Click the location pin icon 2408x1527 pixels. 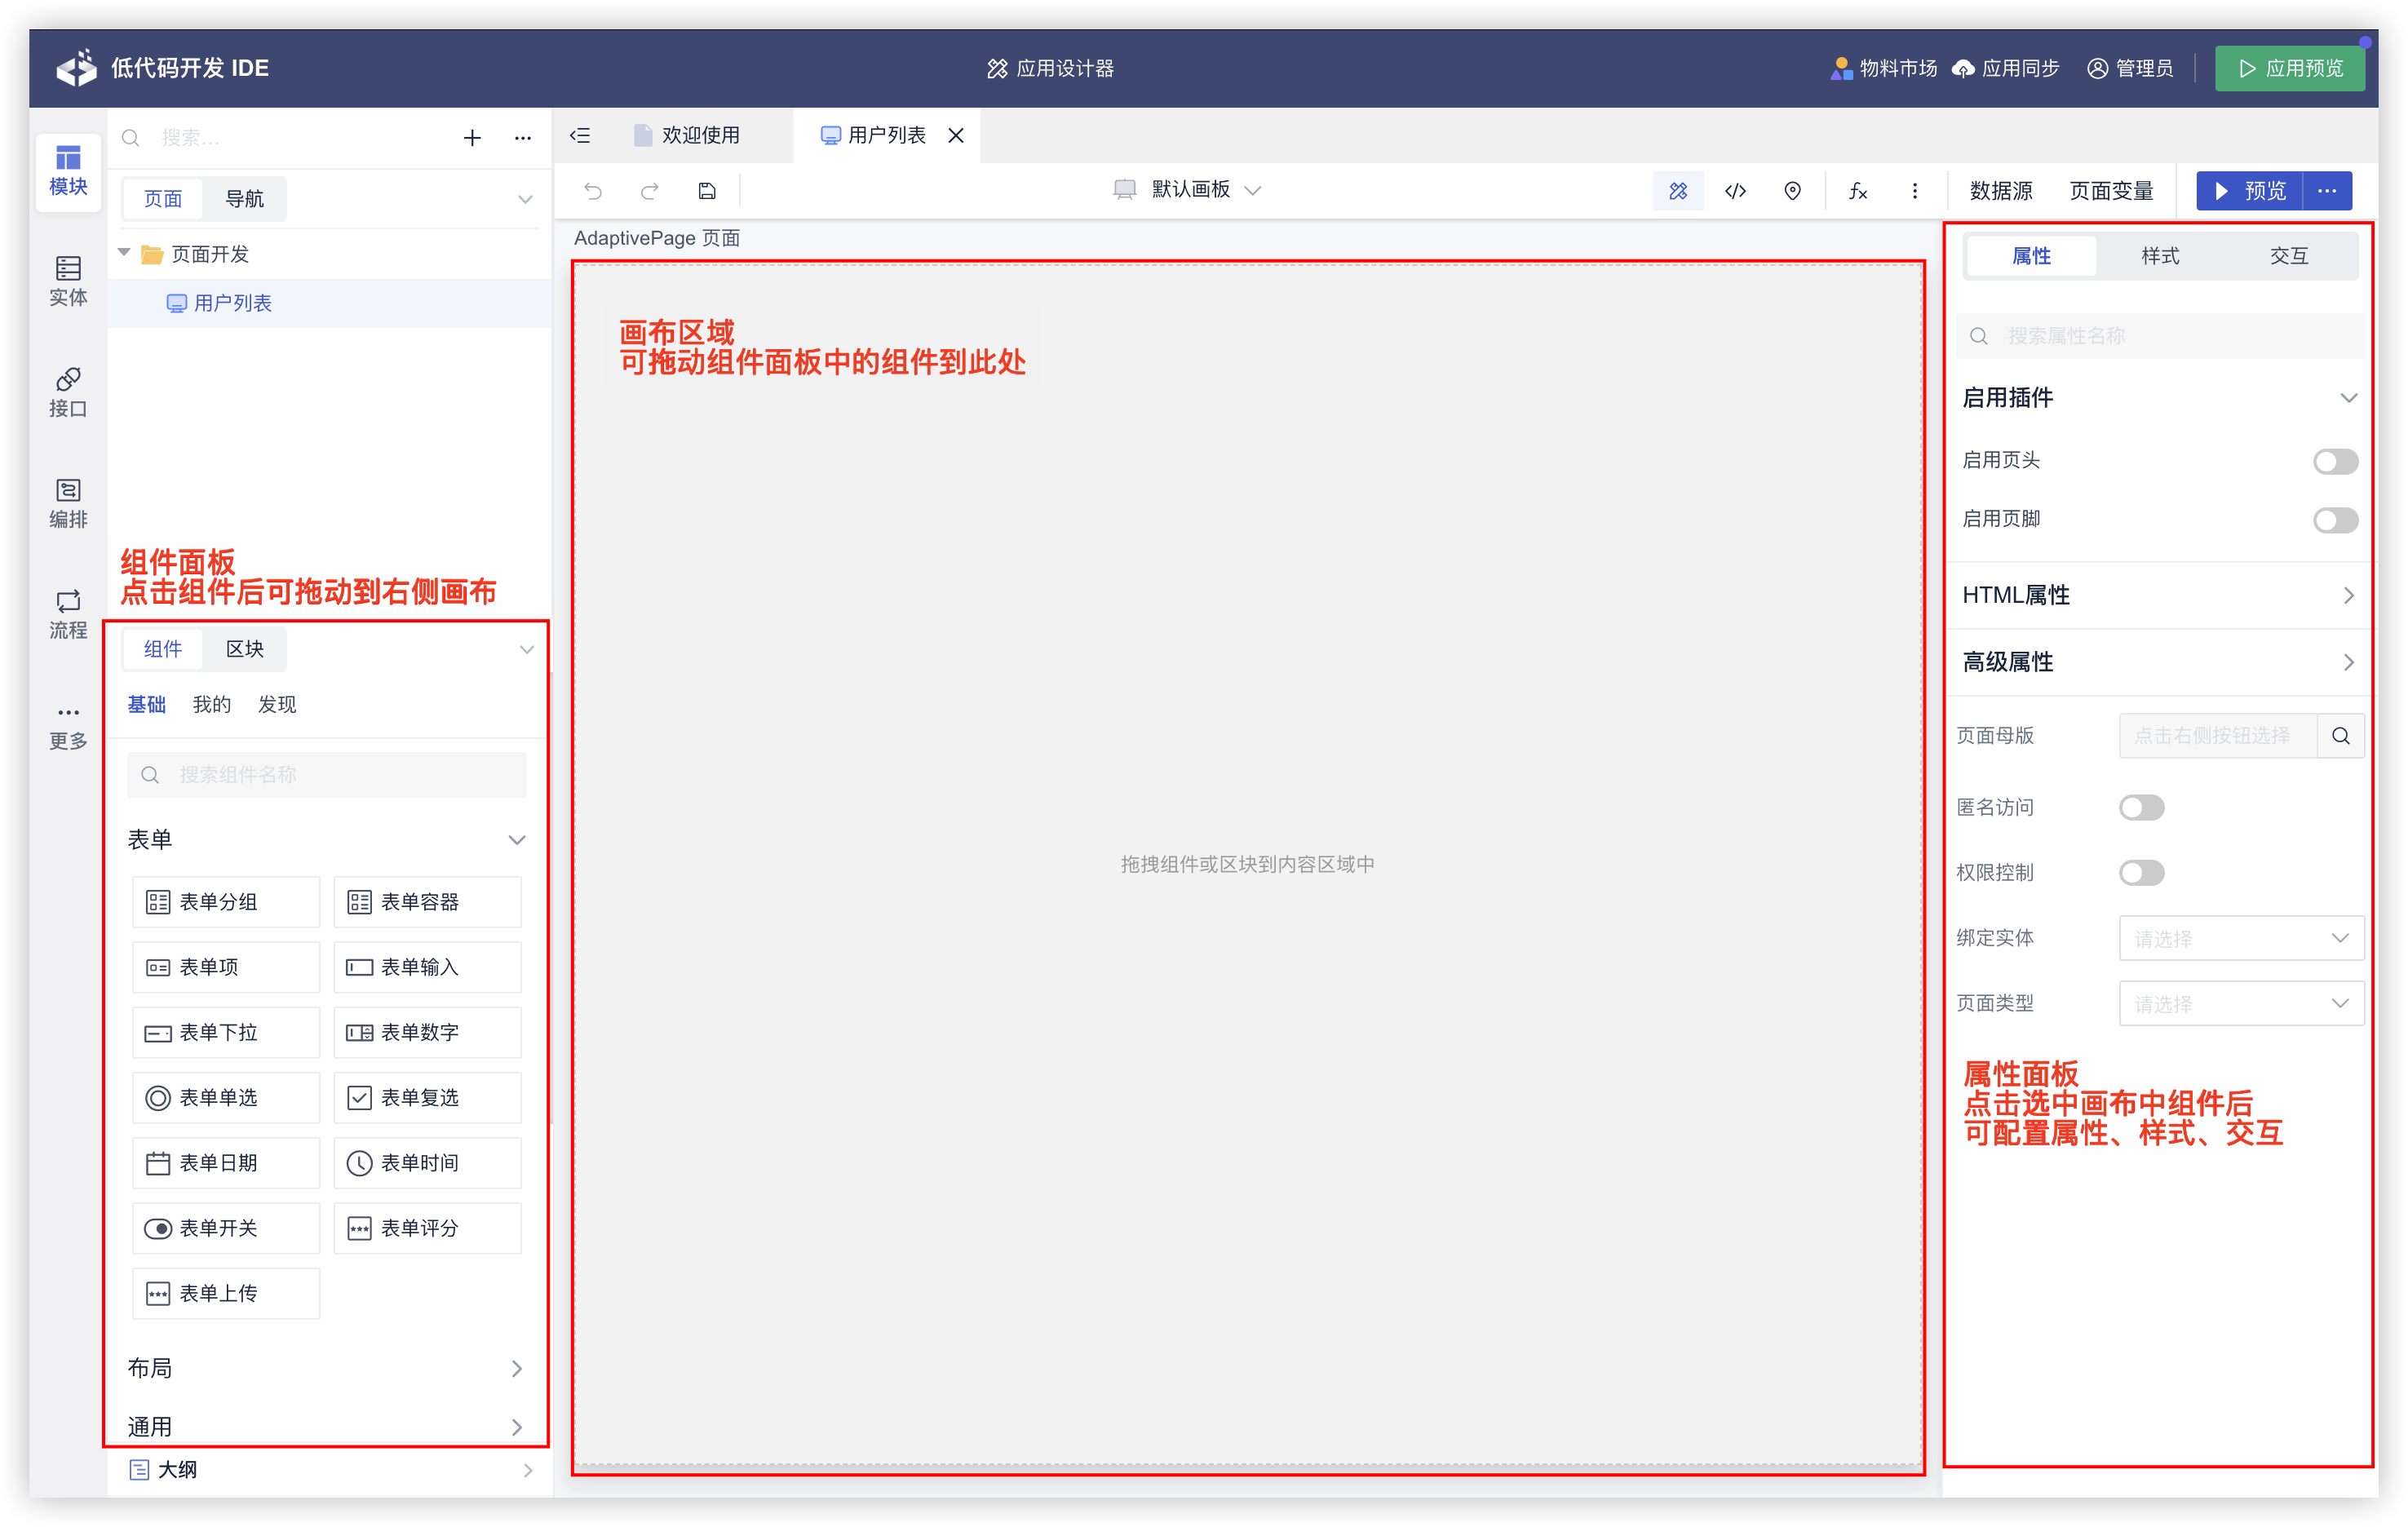[x=1792, y=191]
